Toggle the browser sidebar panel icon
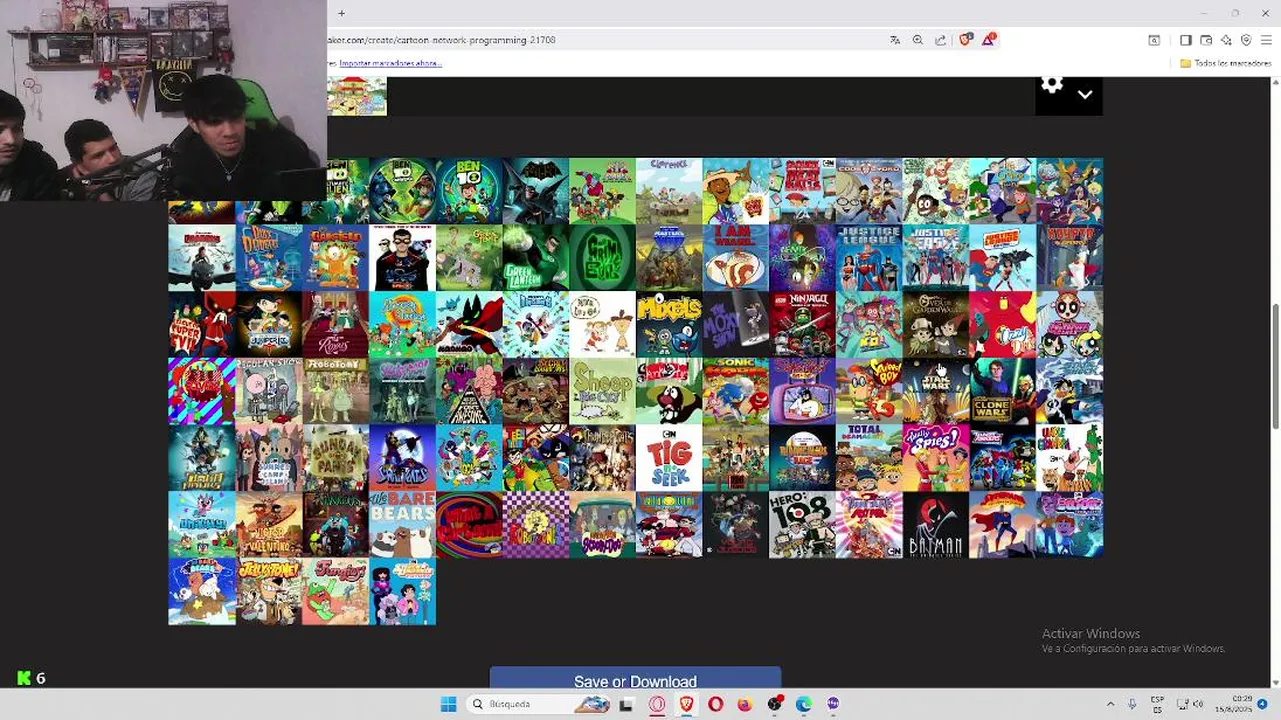 (x=1186, y=40)
